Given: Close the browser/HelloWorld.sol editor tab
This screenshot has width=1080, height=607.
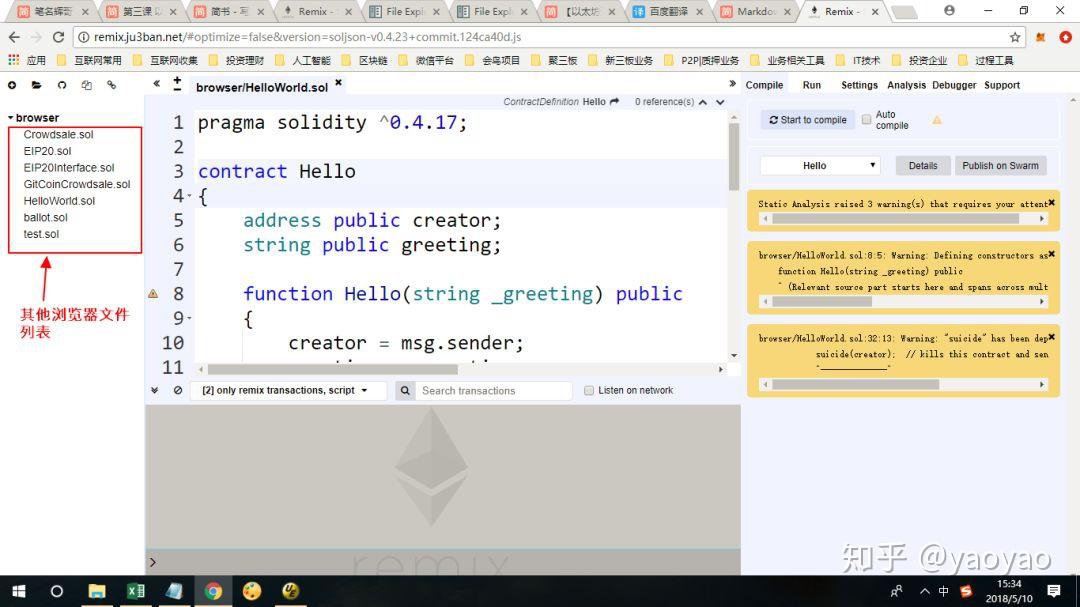Looking at the screenshot, I should 338,83.
